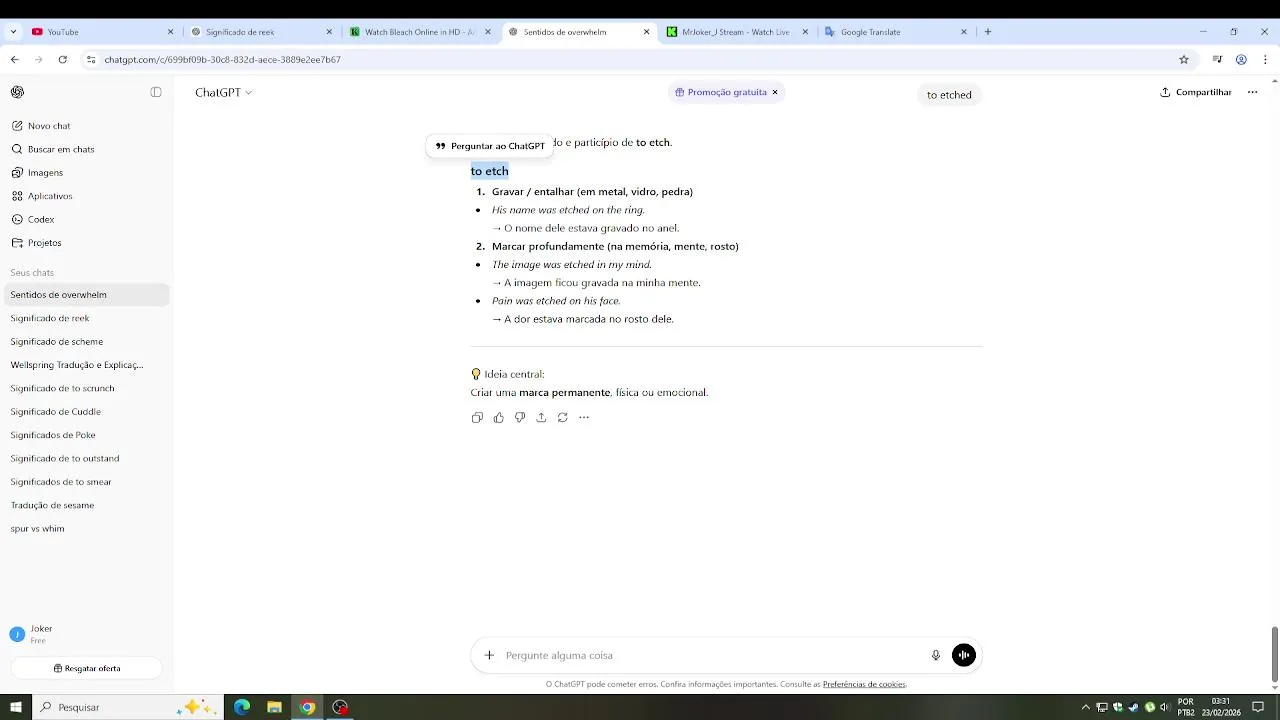Bookmark this page with the star icon

tap(1184, 59)
